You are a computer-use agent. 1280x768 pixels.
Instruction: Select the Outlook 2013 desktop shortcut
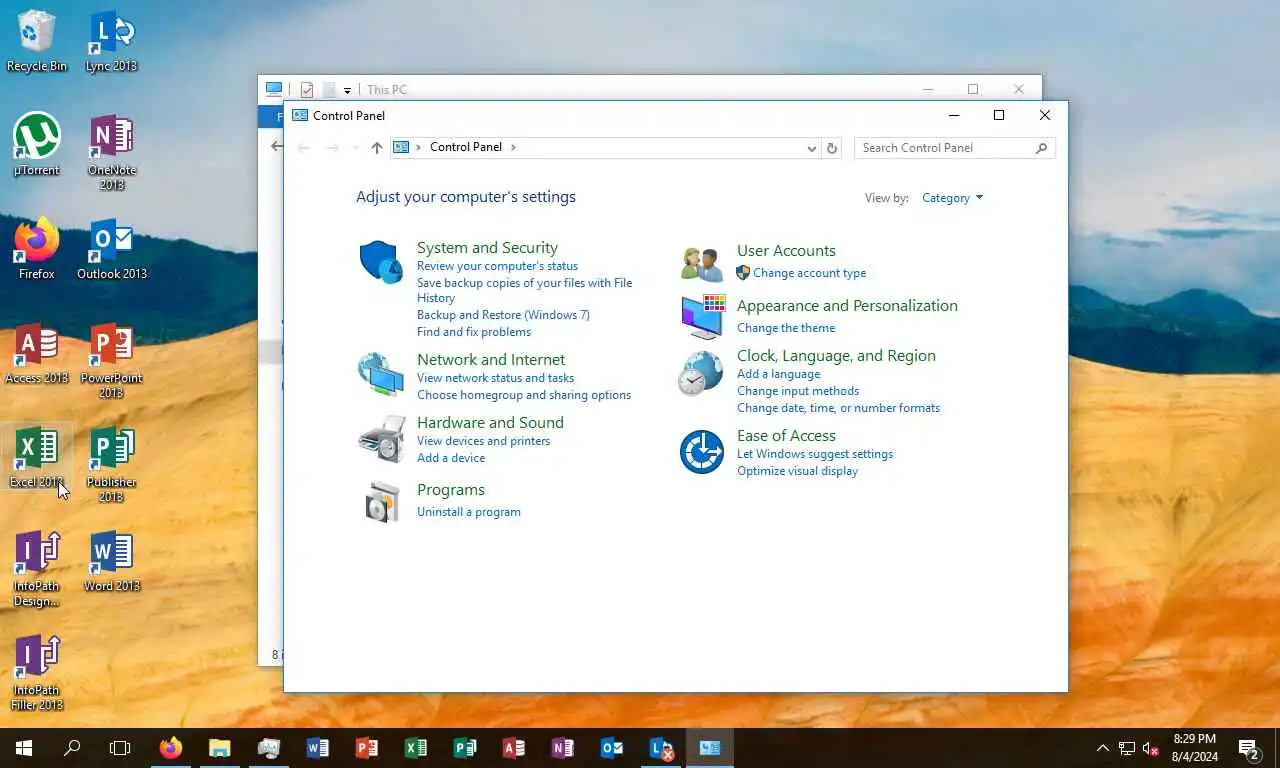112,249
